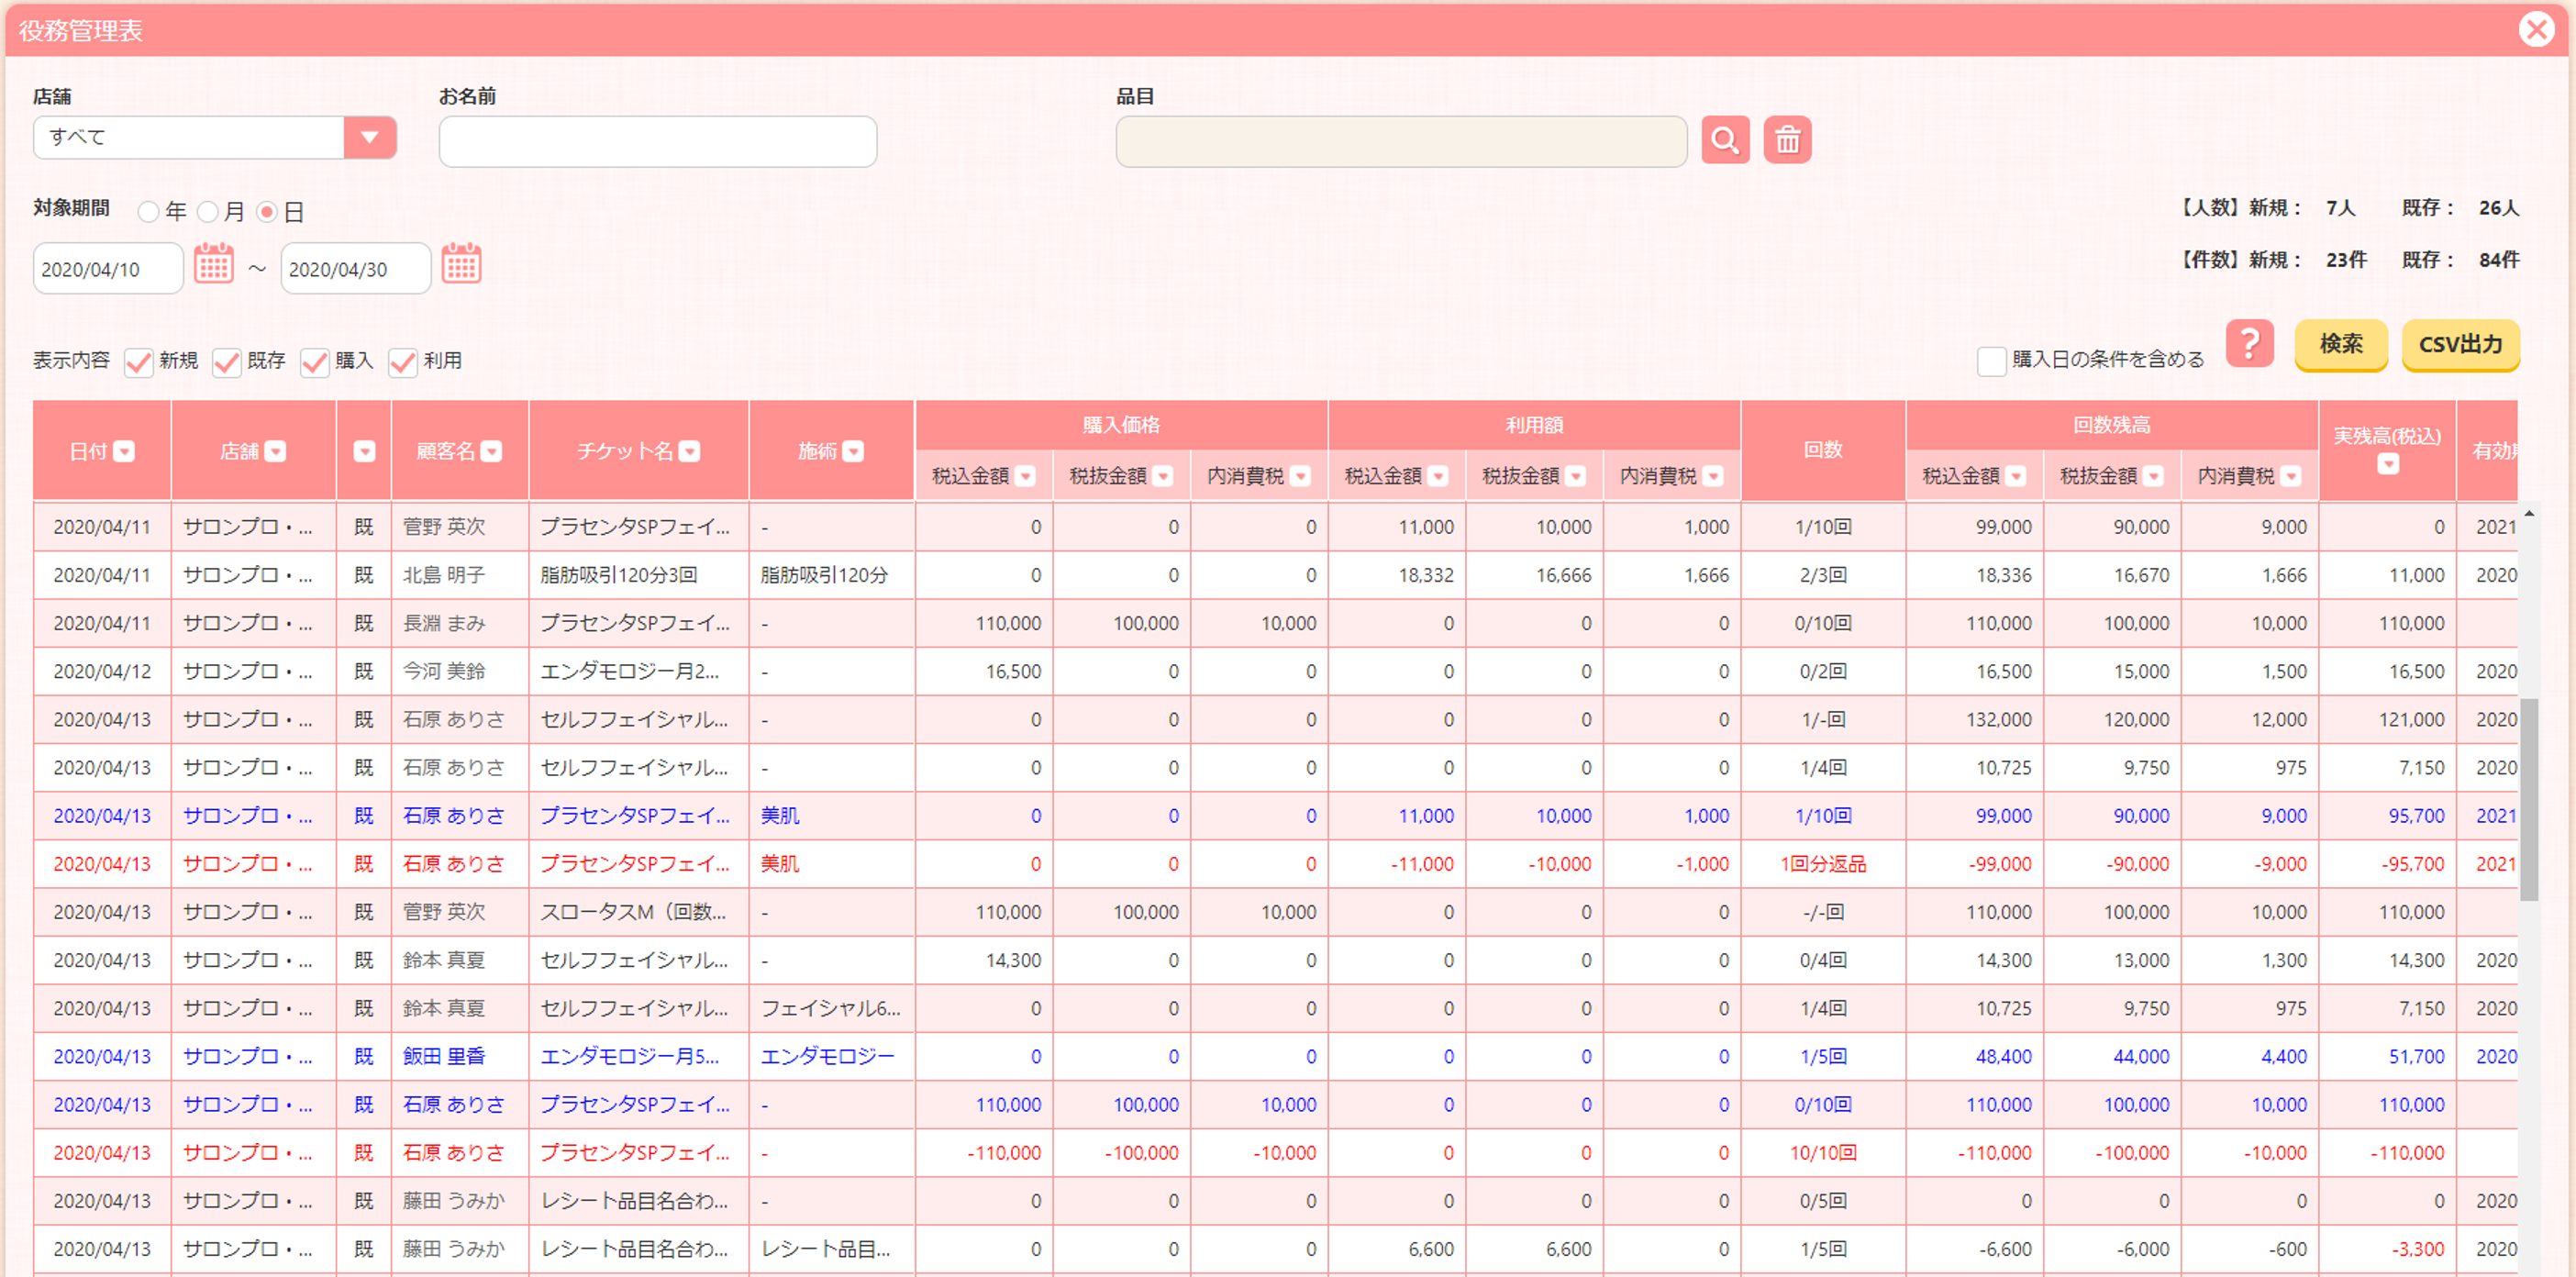Open the 店舗 dropdown showing すべて
The image size is (2576, 1277).
pos(215,138)
